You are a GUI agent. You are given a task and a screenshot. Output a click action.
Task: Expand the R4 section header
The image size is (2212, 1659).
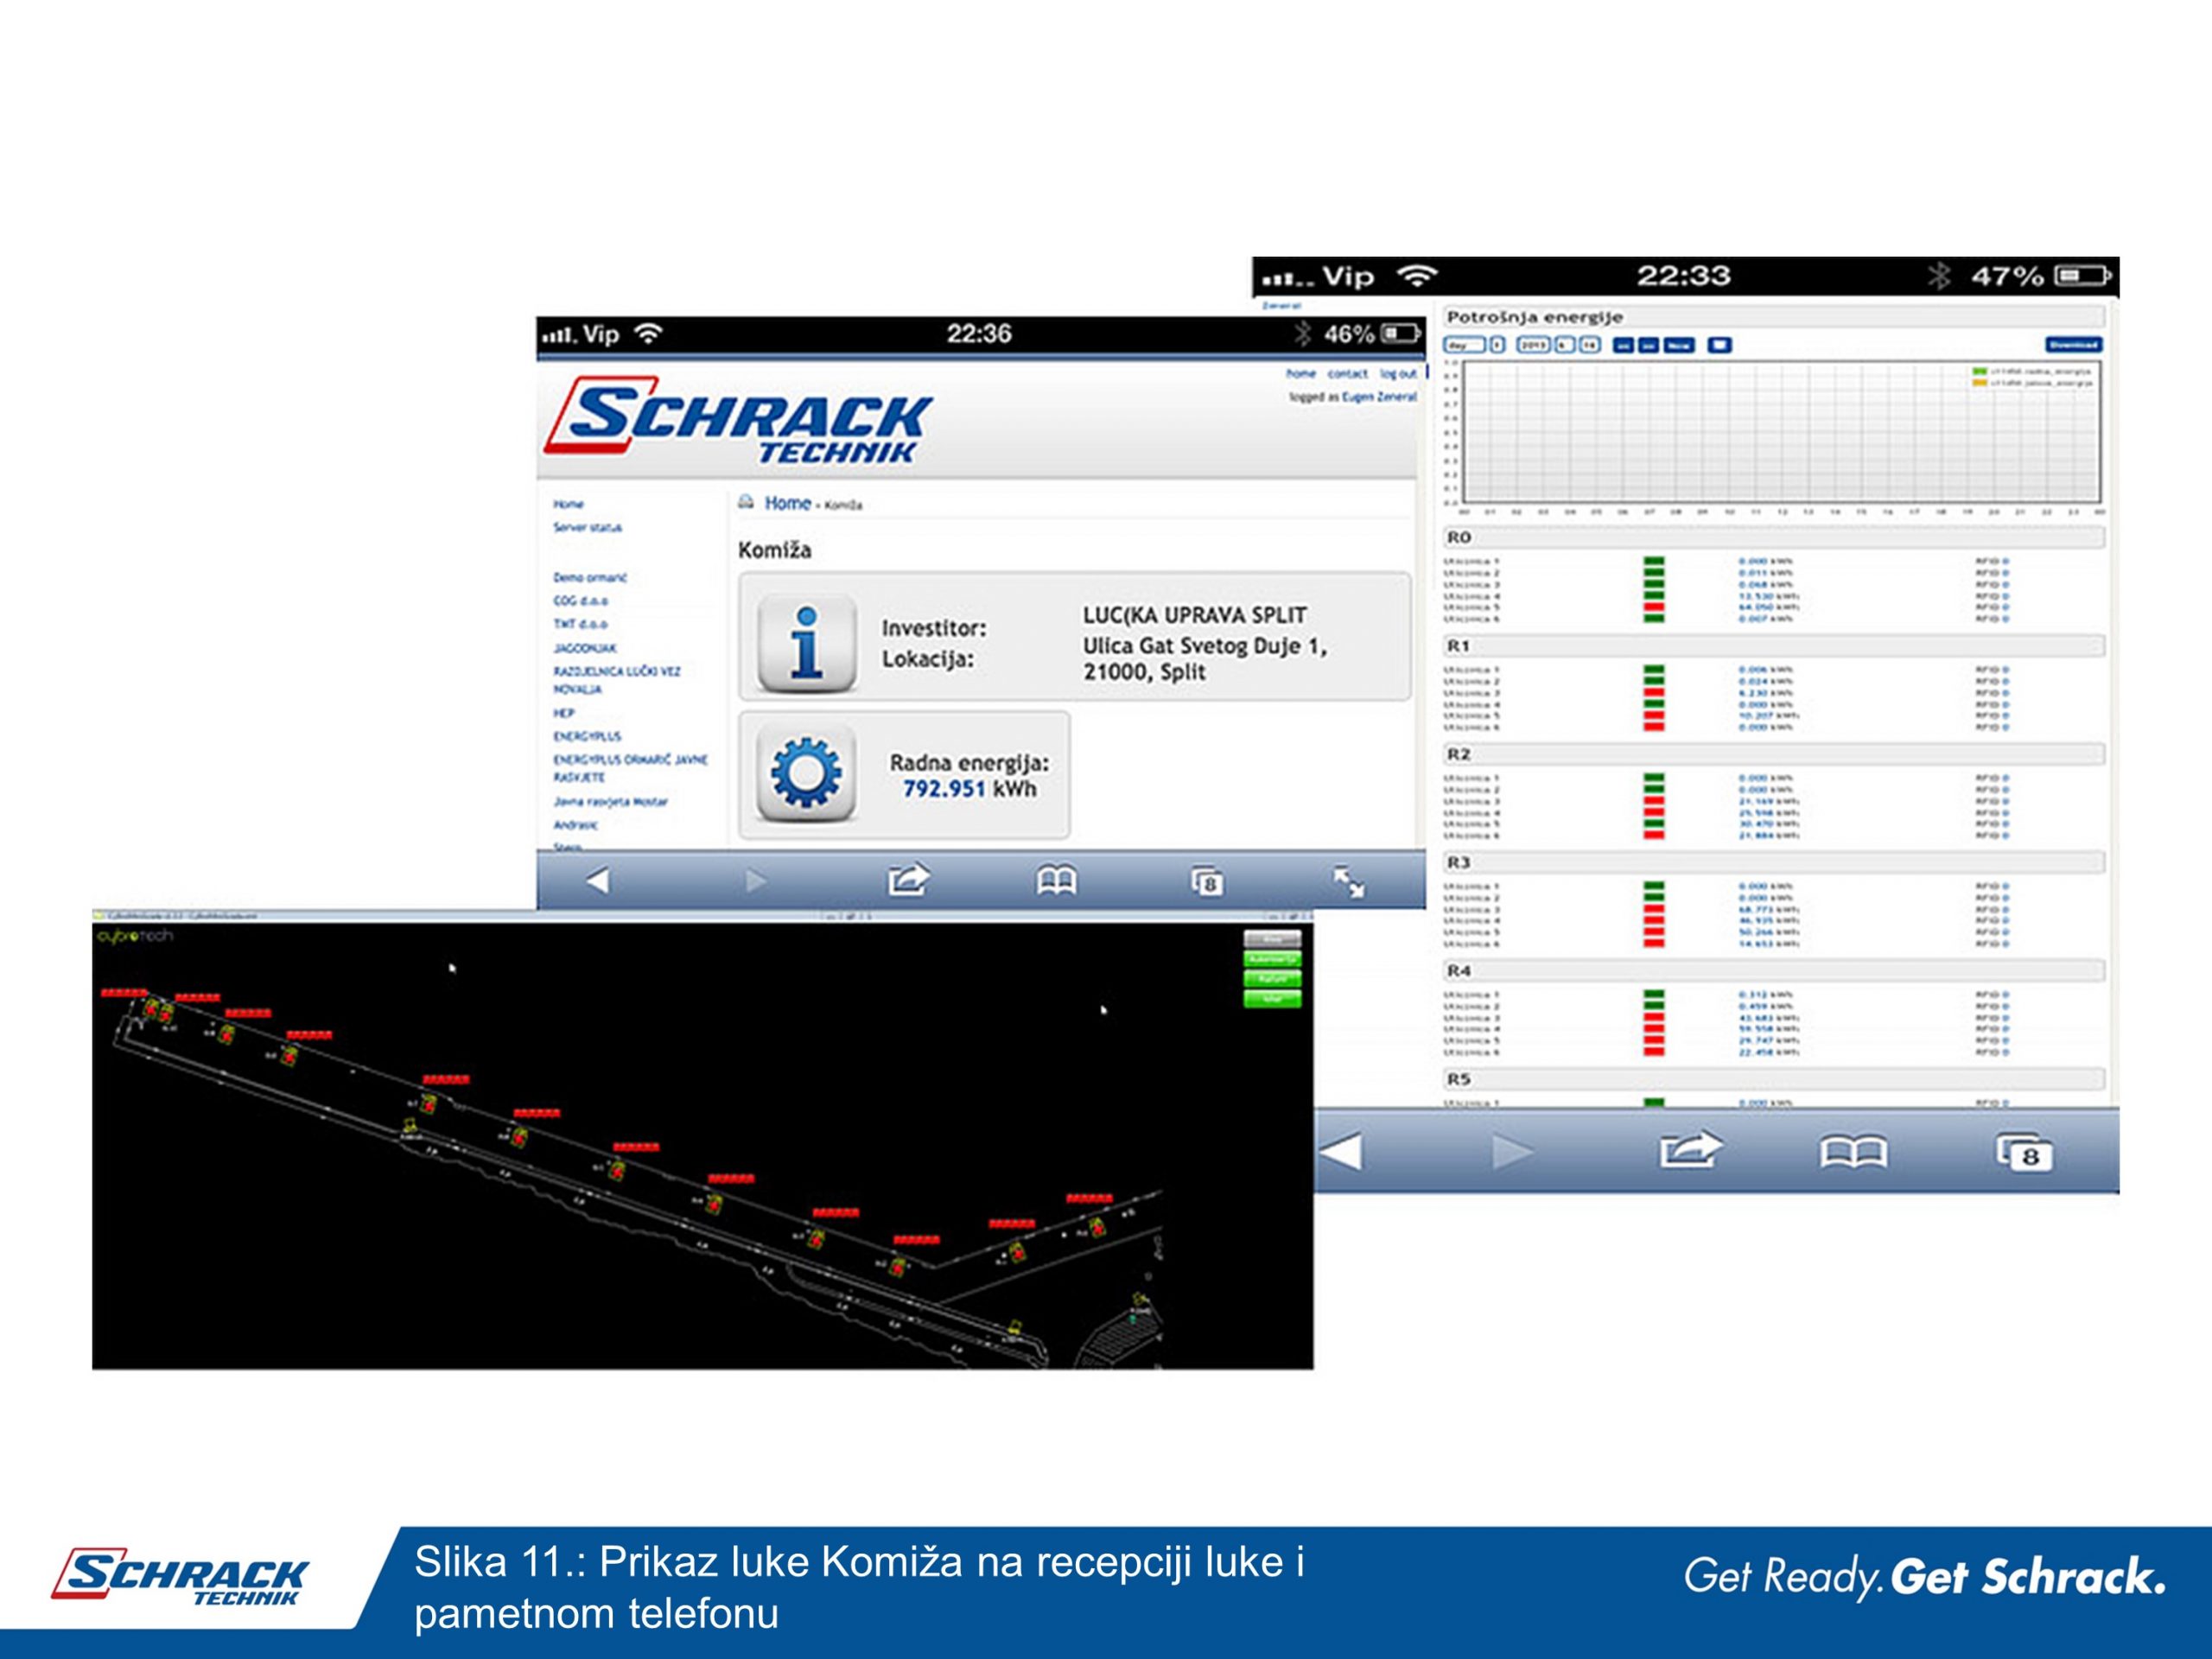(x=1774, y=970)
